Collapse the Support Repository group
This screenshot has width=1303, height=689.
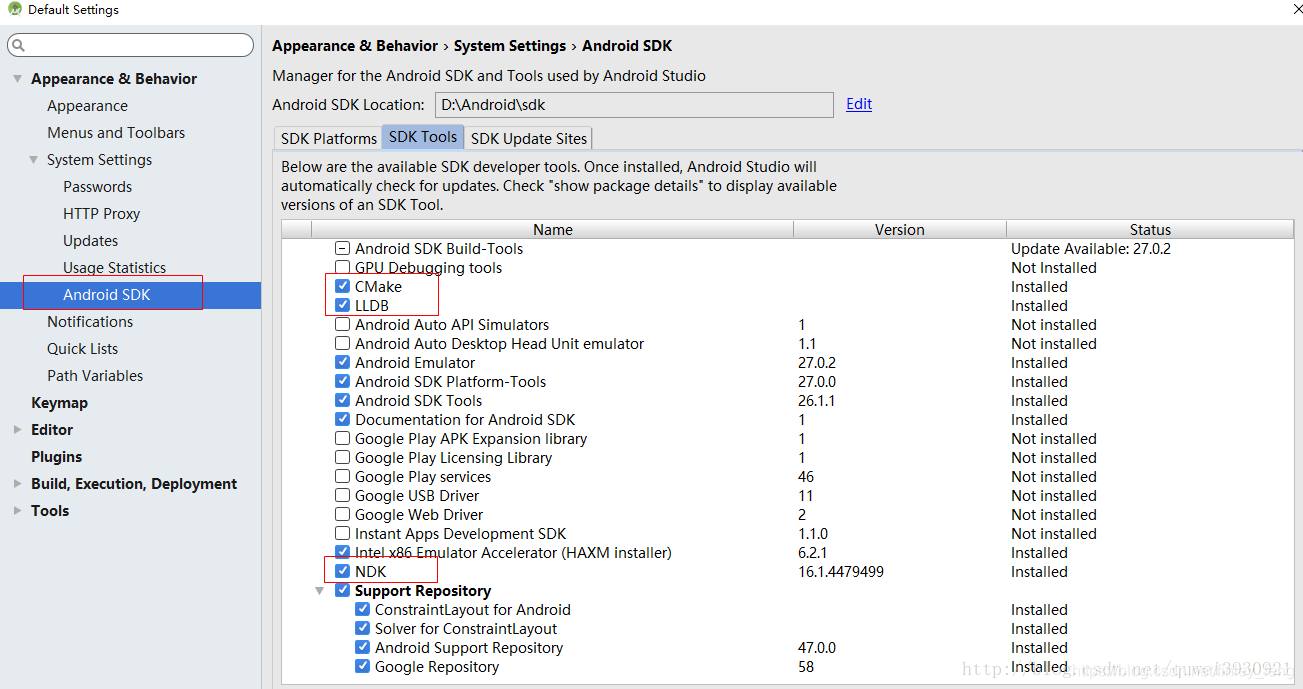319,590
